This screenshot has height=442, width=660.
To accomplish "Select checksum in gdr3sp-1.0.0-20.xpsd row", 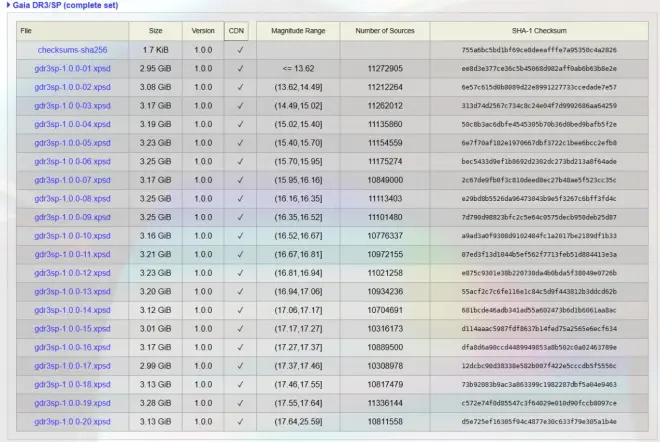I will (x=539, y=421).
